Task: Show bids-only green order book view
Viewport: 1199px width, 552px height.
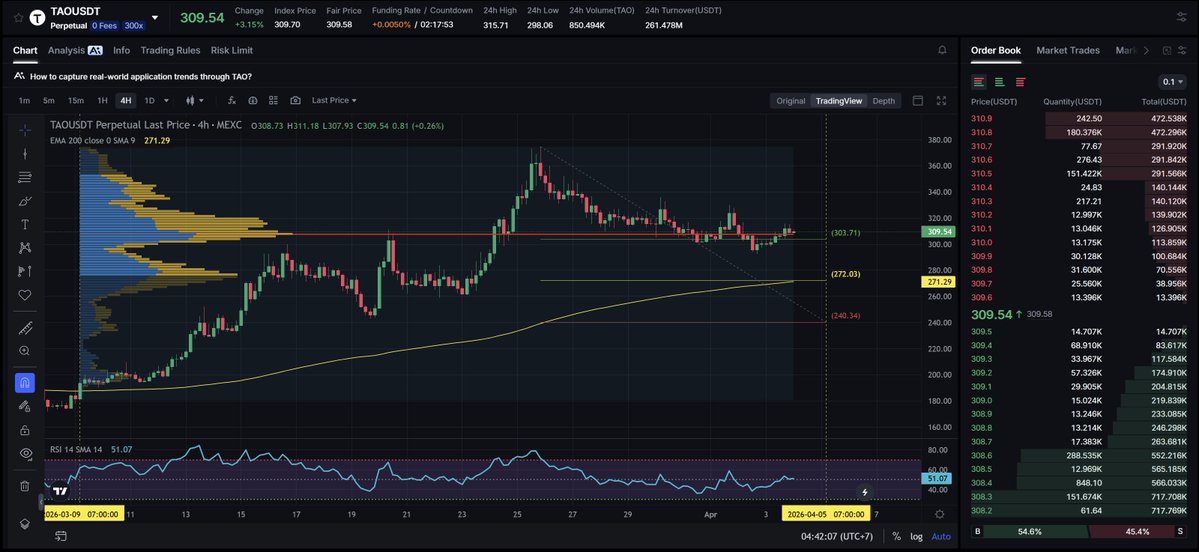Action: point(999,82)
